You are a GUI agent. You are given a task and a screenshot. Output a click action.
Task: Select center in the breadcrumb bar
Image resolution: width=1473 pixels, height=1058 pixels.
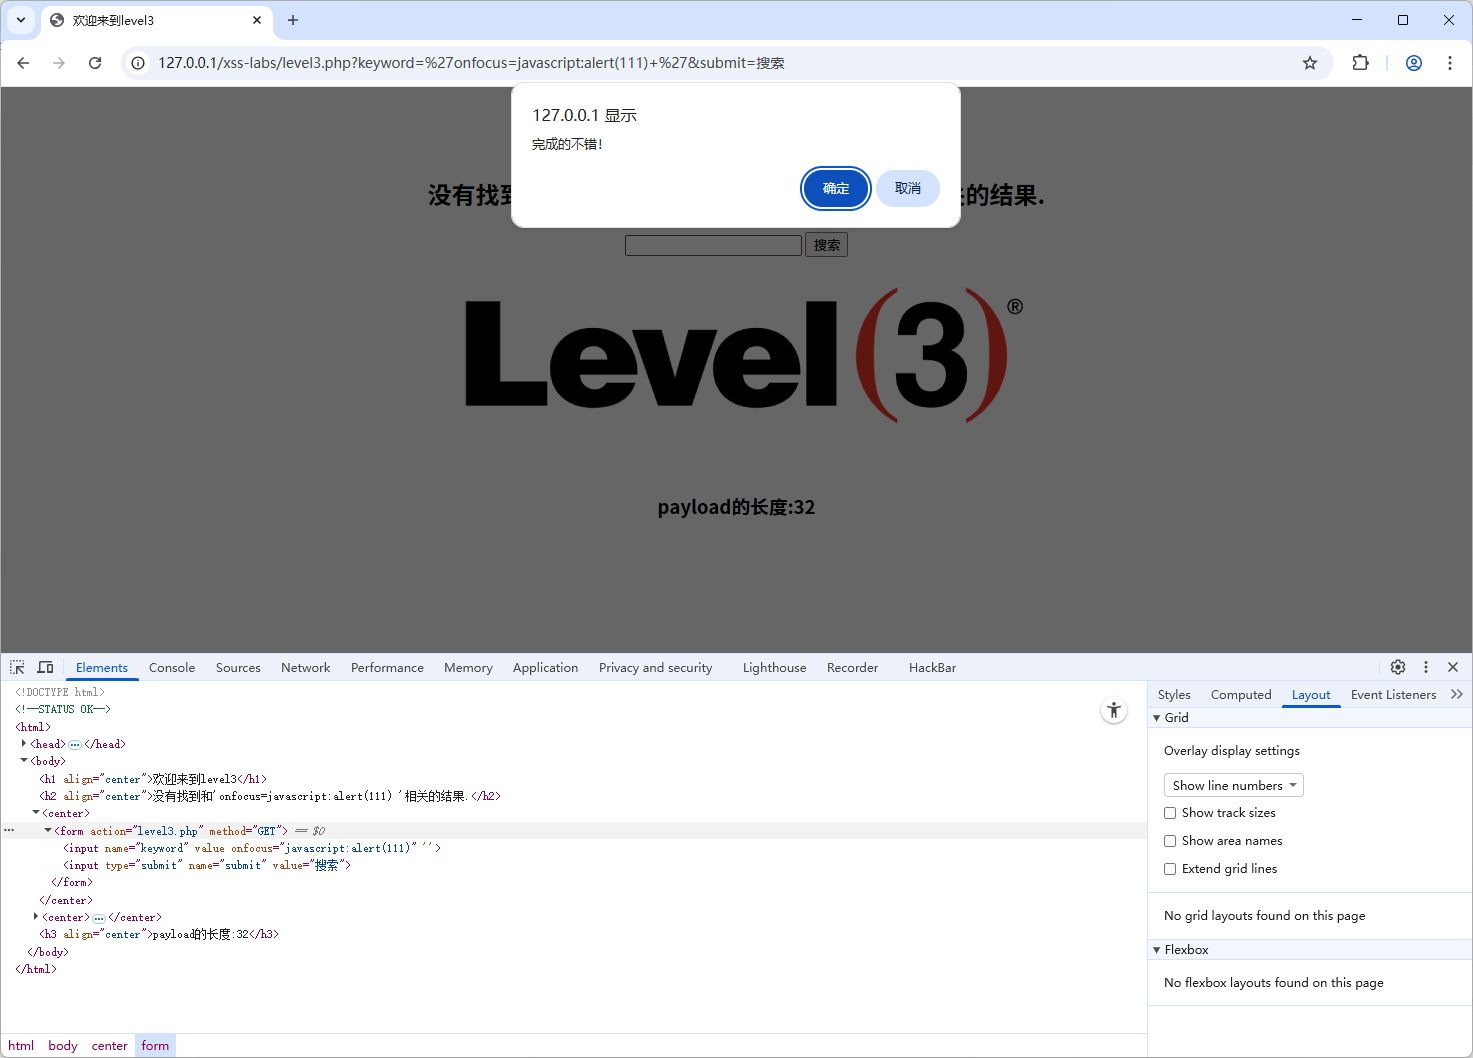[109, 1045]
